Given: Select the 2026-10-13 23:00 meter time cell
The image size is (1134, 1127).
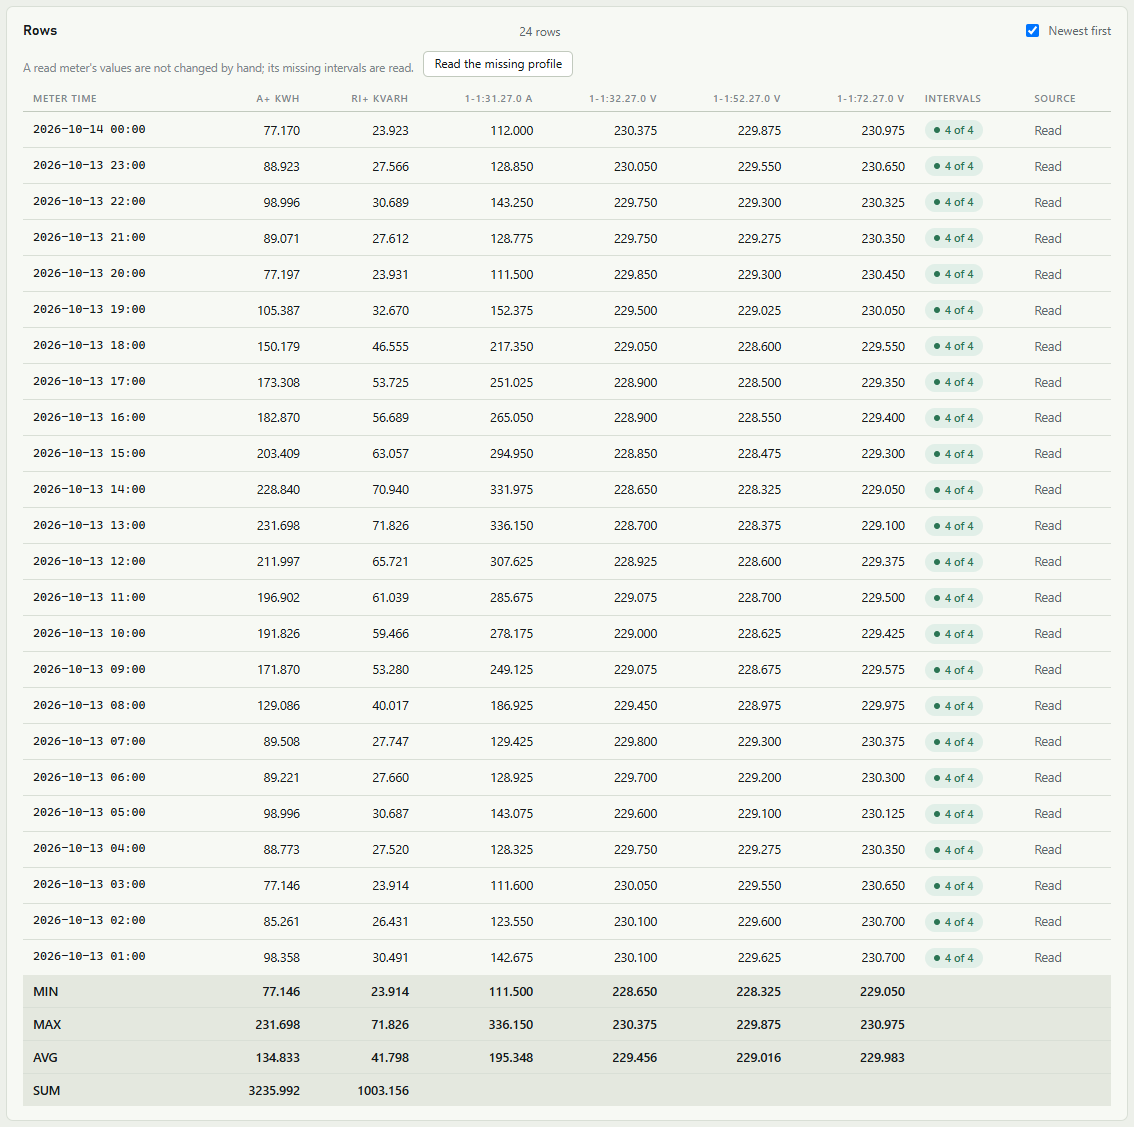Looking at the screenshot, I should [x=89, y=166].
